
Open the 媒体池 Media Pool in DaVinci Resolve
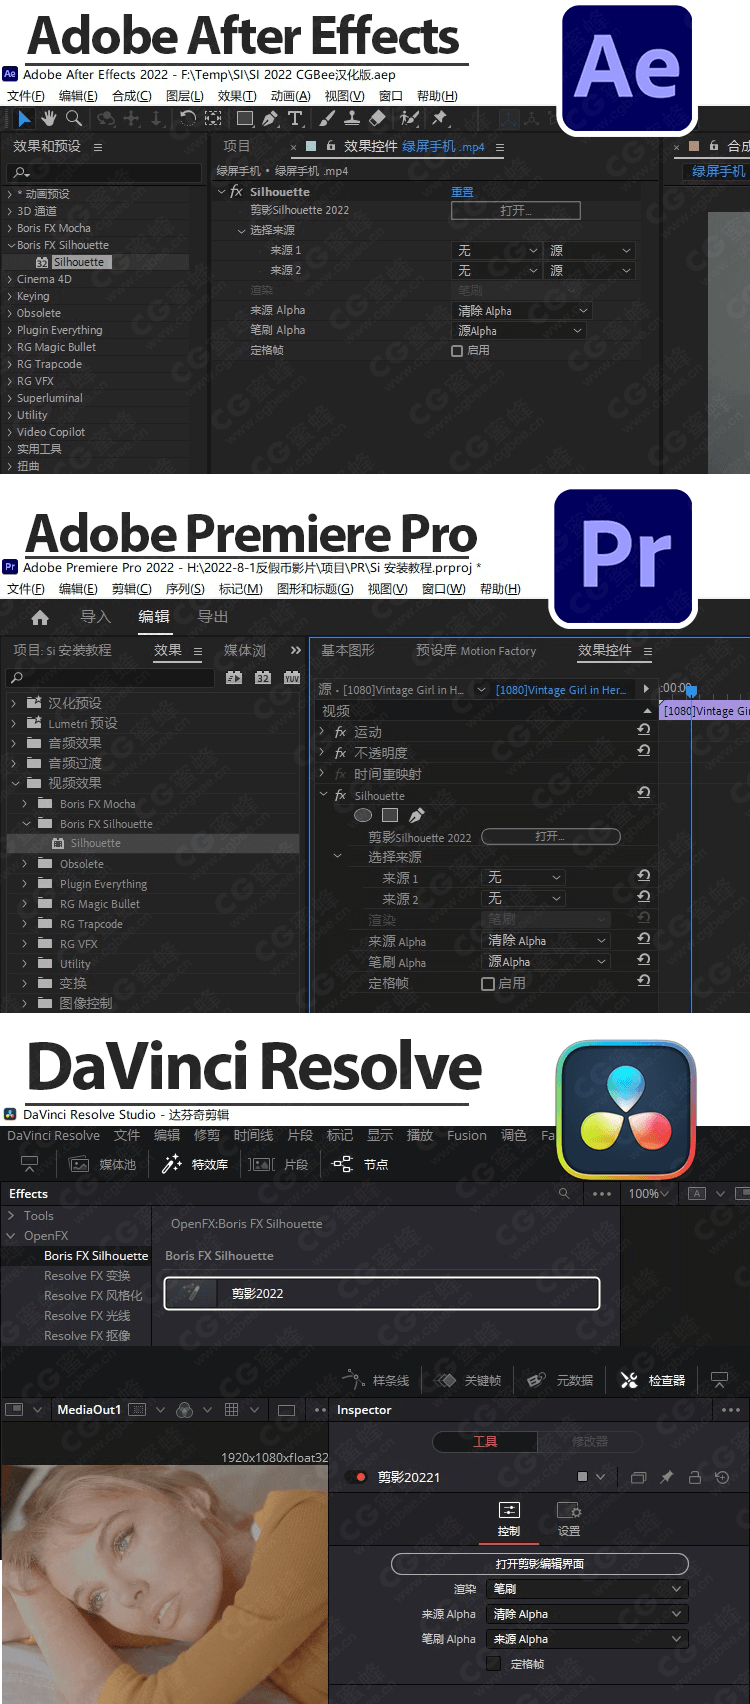[x=102, y=1164]
